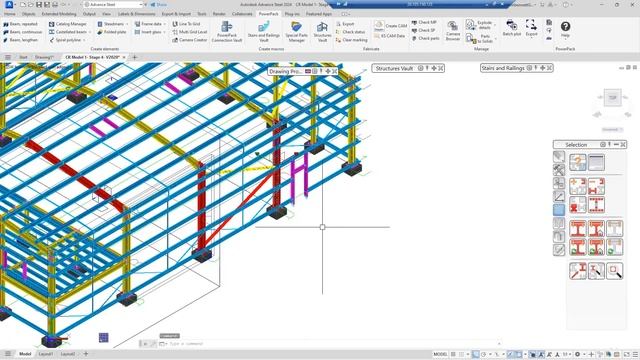The height and width of the screenshot is (360, 640).
Task: Open Camera Browser
Action: point(452,31)
